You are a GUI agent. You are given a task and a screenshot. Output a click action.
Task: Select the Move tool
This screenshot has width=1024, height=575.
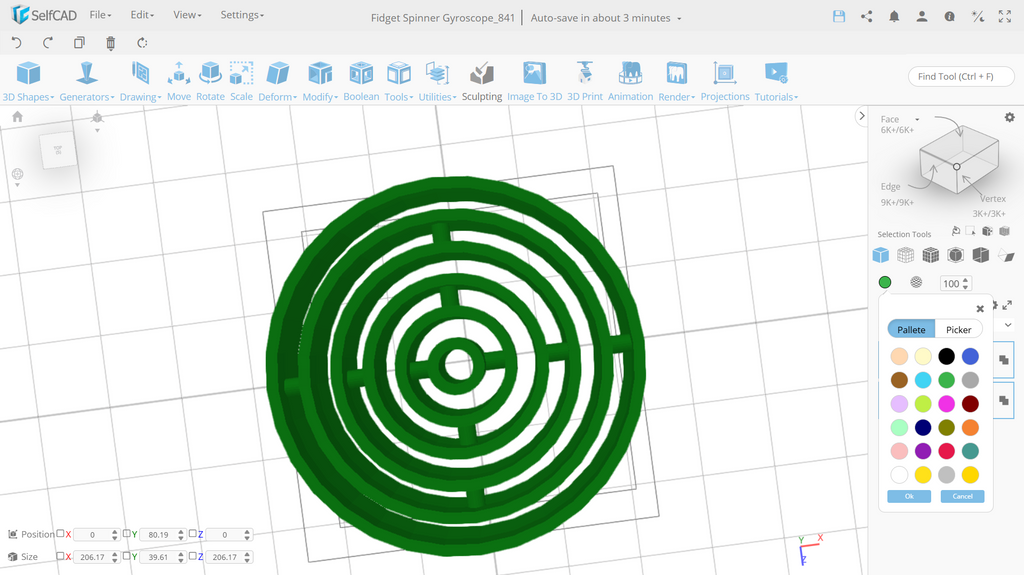click(x=179, y=81)
